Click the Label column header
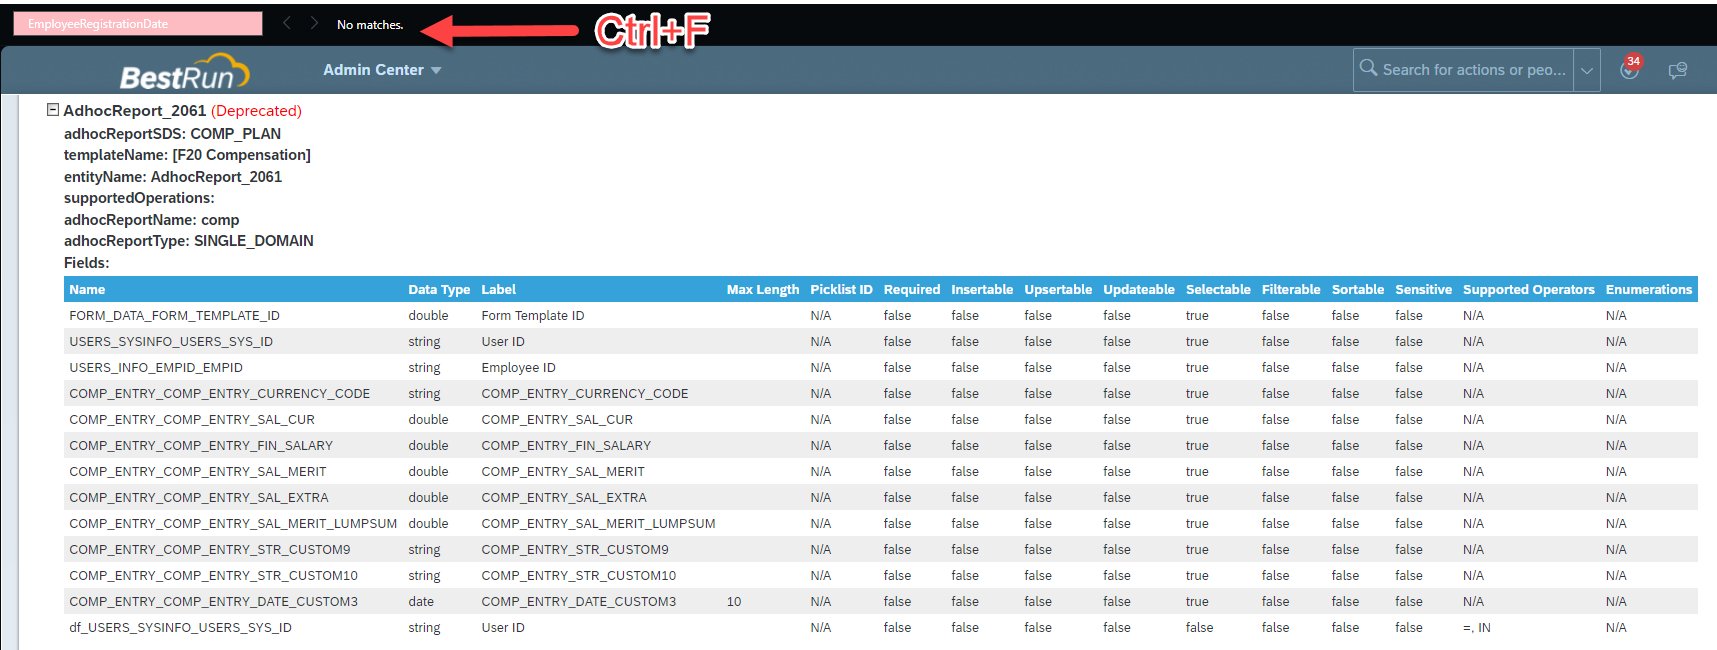 click(x=498, y=289)
